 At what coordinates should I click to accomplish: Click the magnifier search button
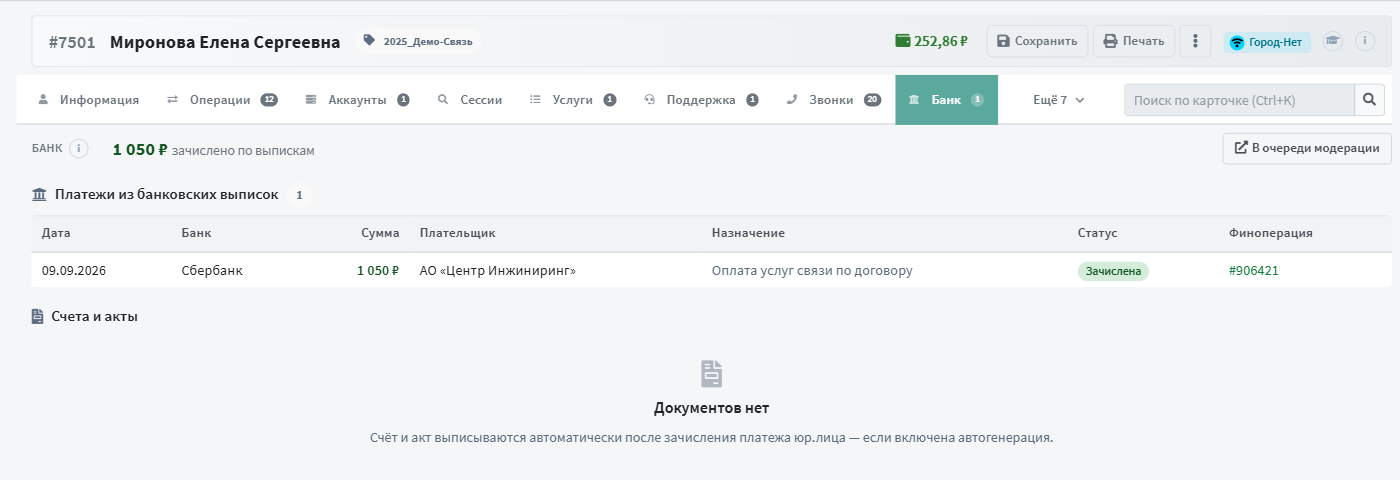pyautogui.click(x=1369, y=100)
